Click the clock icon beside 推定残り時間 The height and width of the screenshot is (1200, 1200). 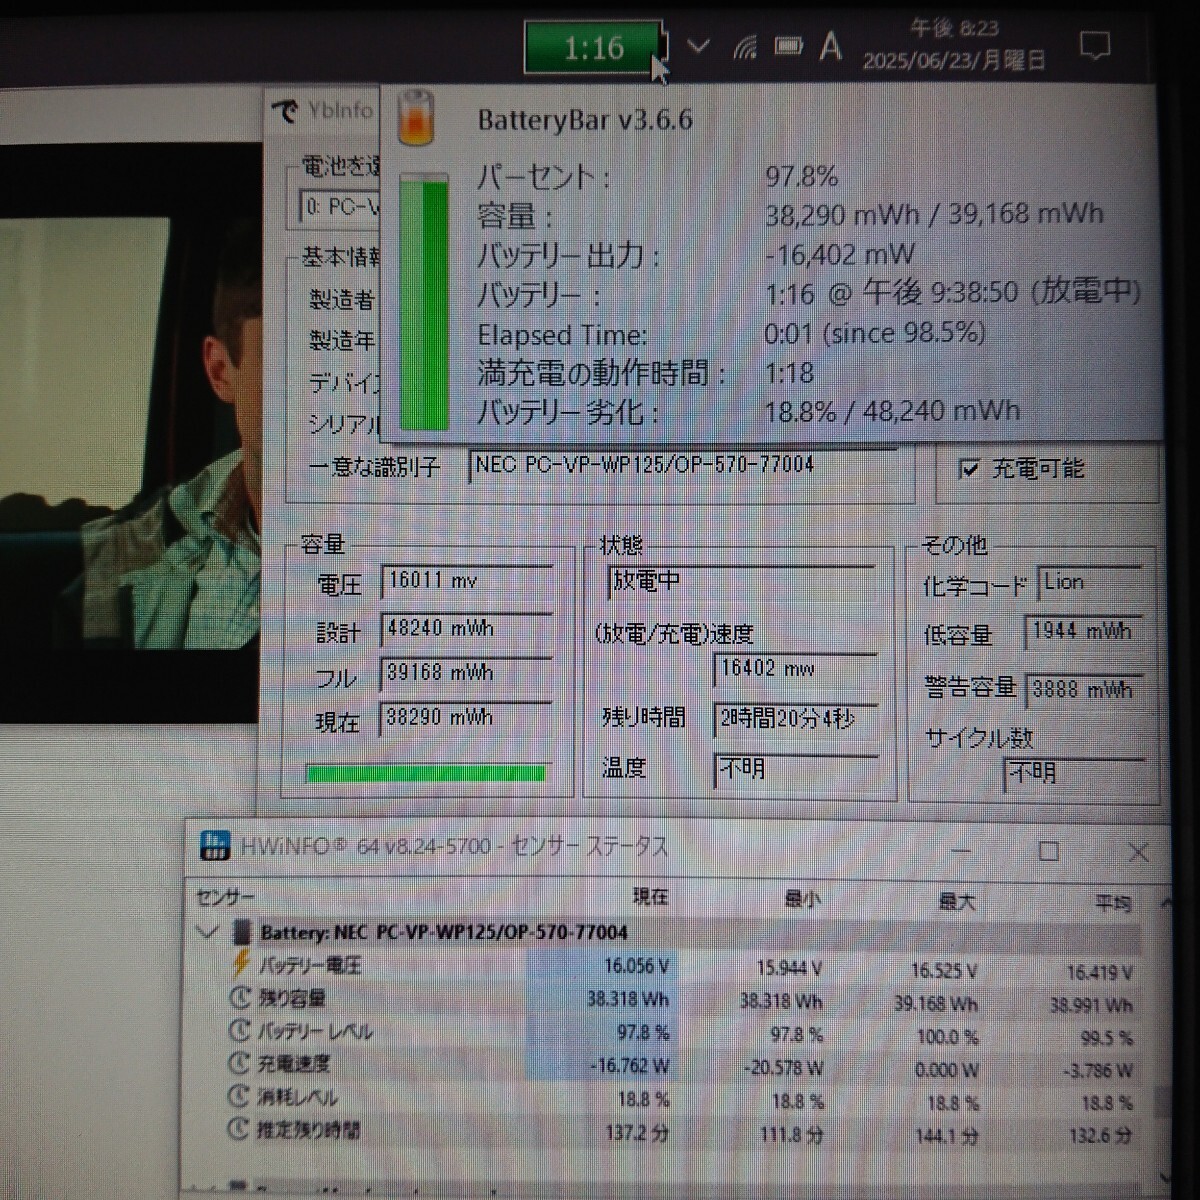click(x=239, y=1129)
